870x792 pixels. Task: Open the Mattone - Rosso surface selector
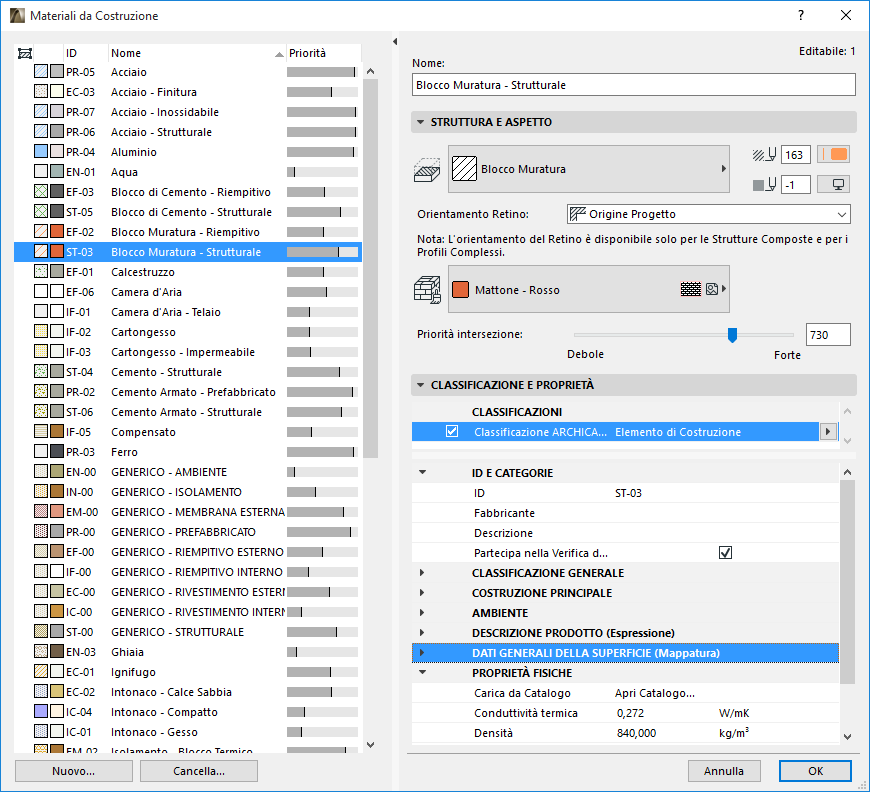[589, 289]
